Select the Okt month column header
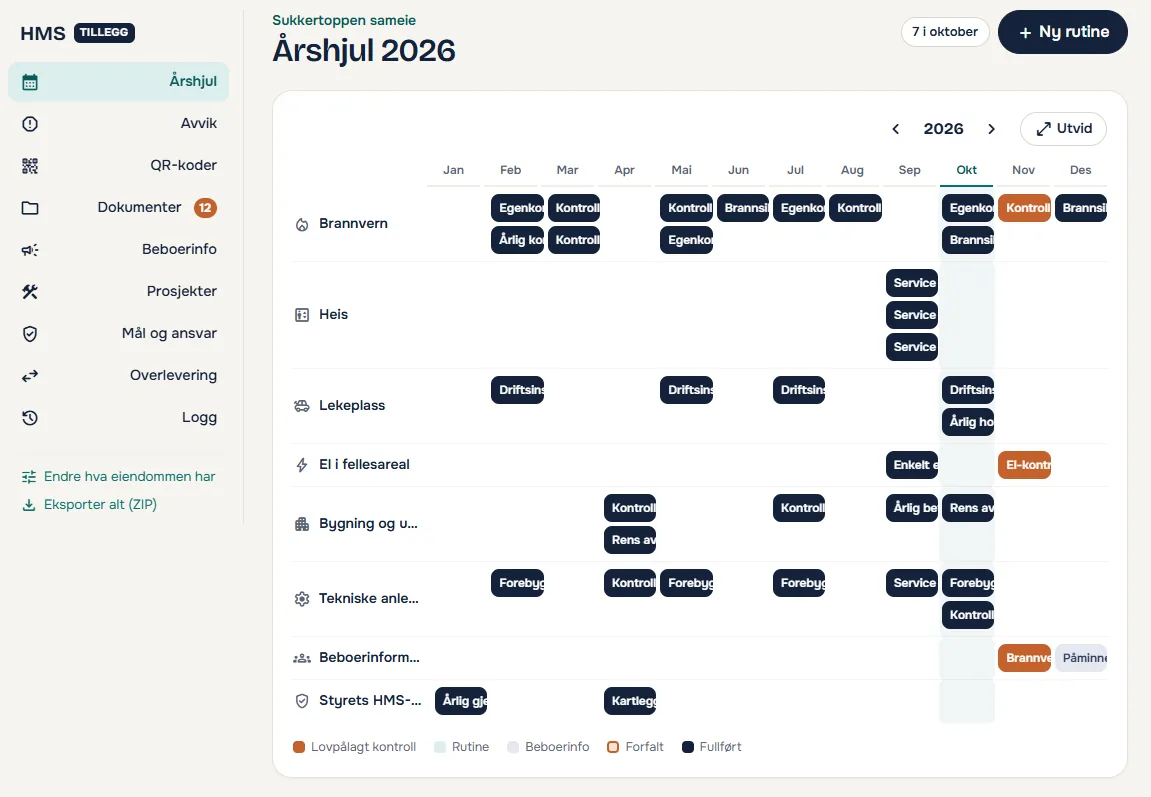 click(966, 170)
